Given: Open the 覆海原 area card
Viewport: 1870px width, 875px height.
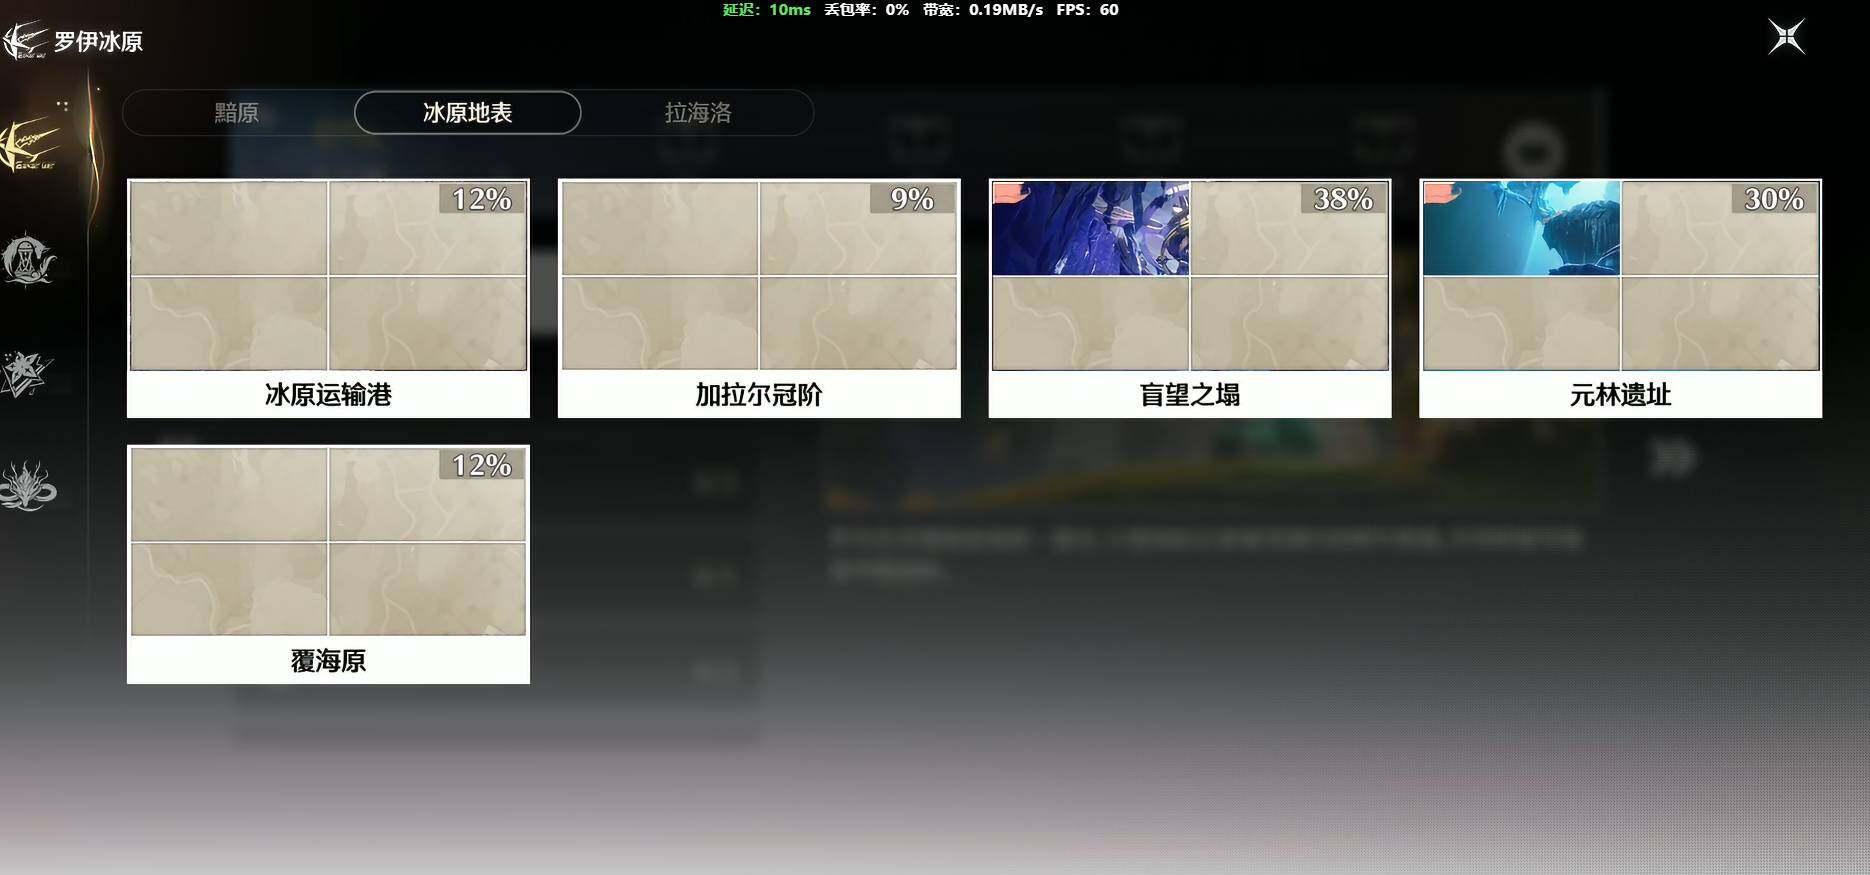Looking at the screenshot, I should point(328,564).
